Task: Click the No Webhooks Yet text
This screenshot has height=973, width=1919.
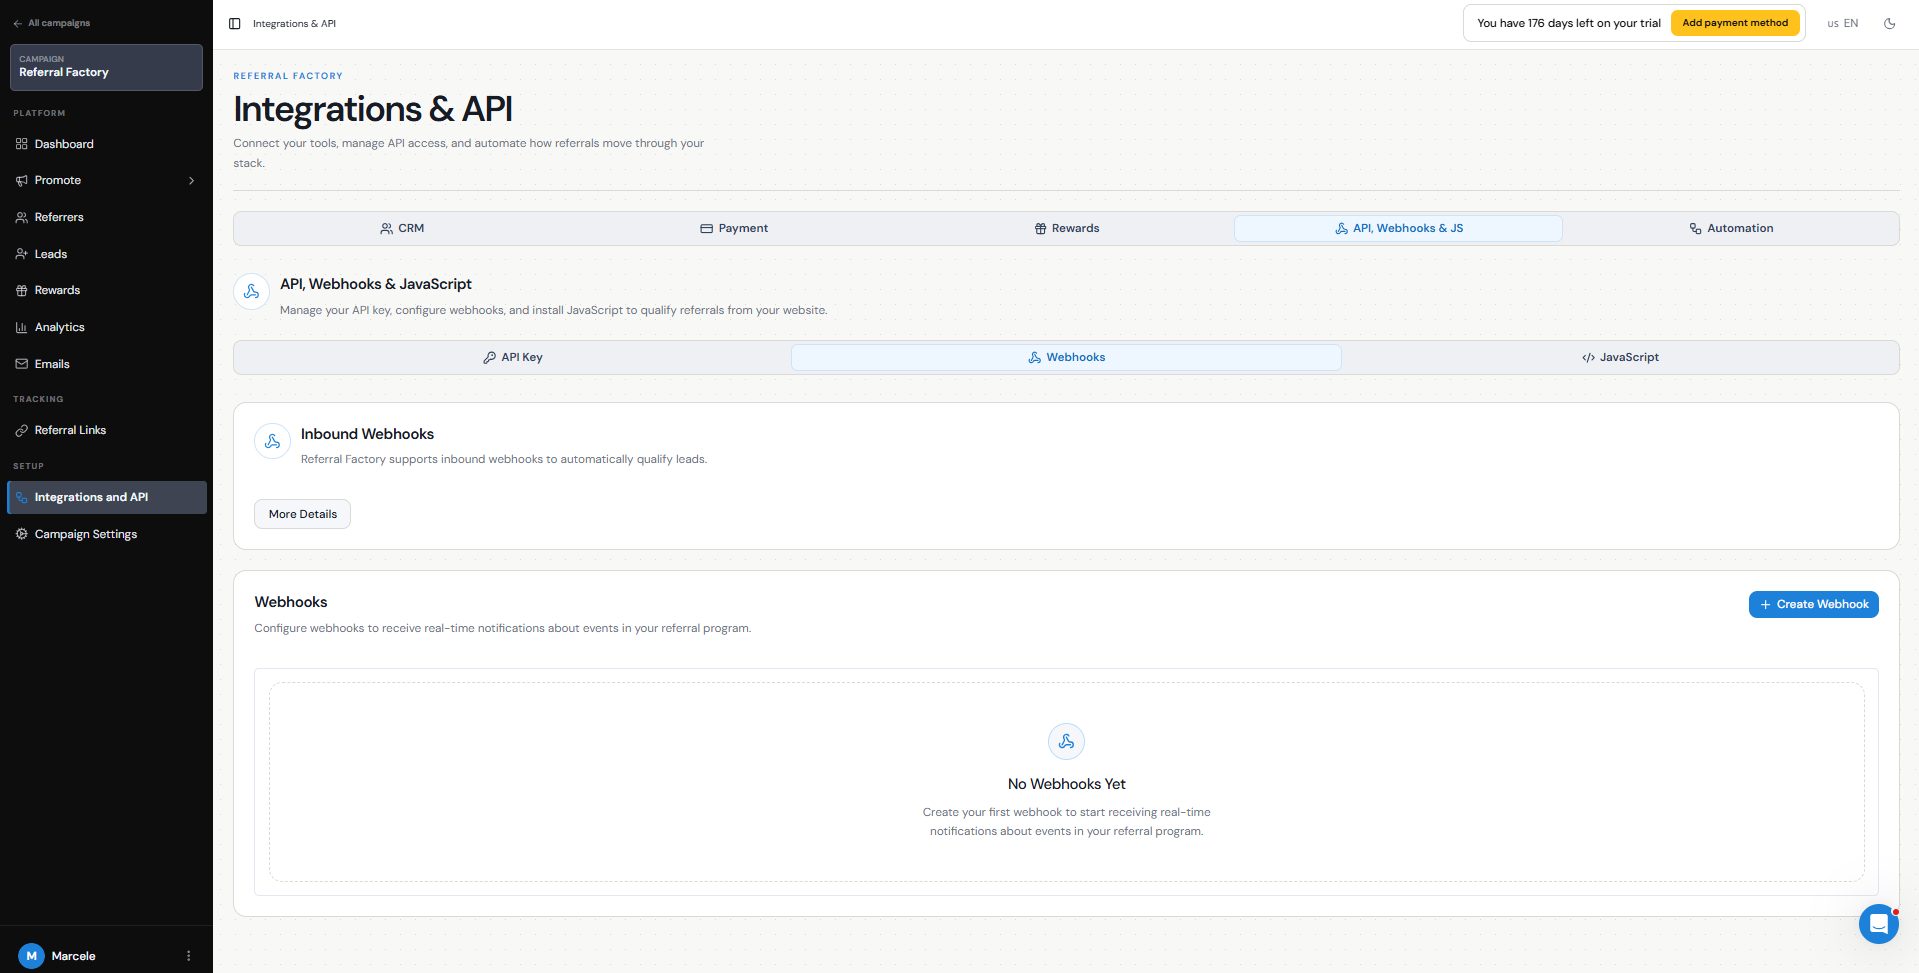Action: (x=1066, y=784)
